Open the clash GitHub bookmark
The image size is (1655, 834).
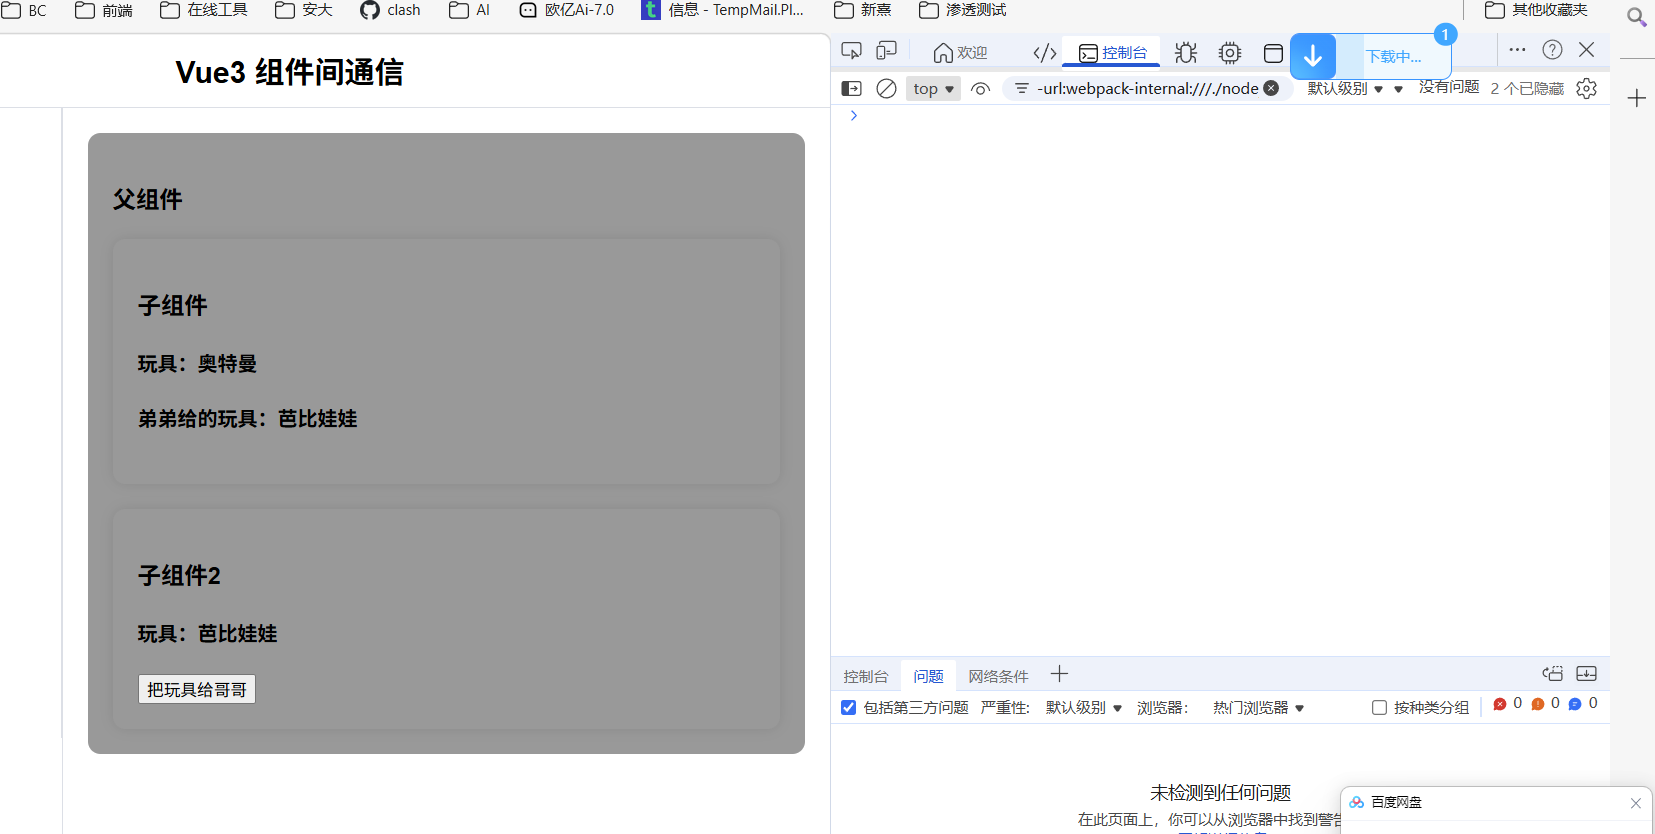(391, 10)
